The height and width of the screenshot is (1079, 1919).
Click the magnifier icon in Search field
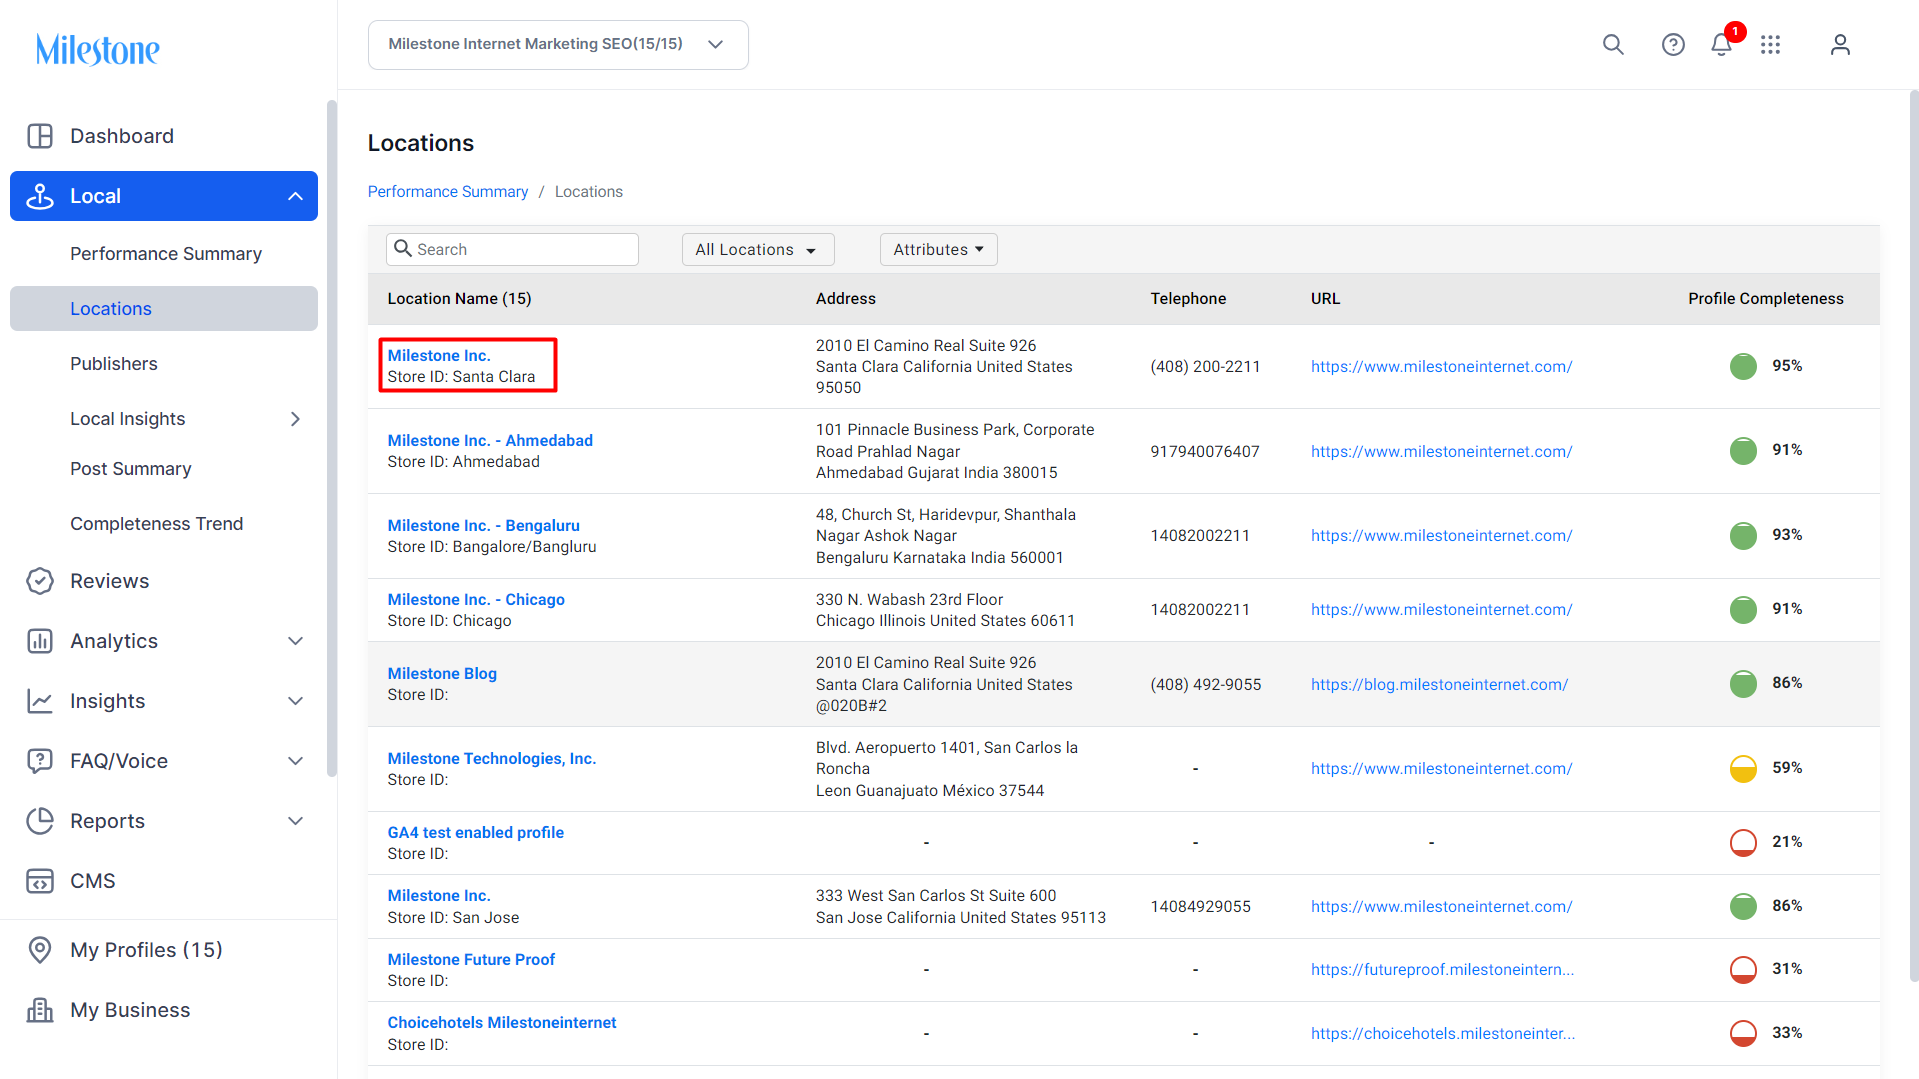403,248
